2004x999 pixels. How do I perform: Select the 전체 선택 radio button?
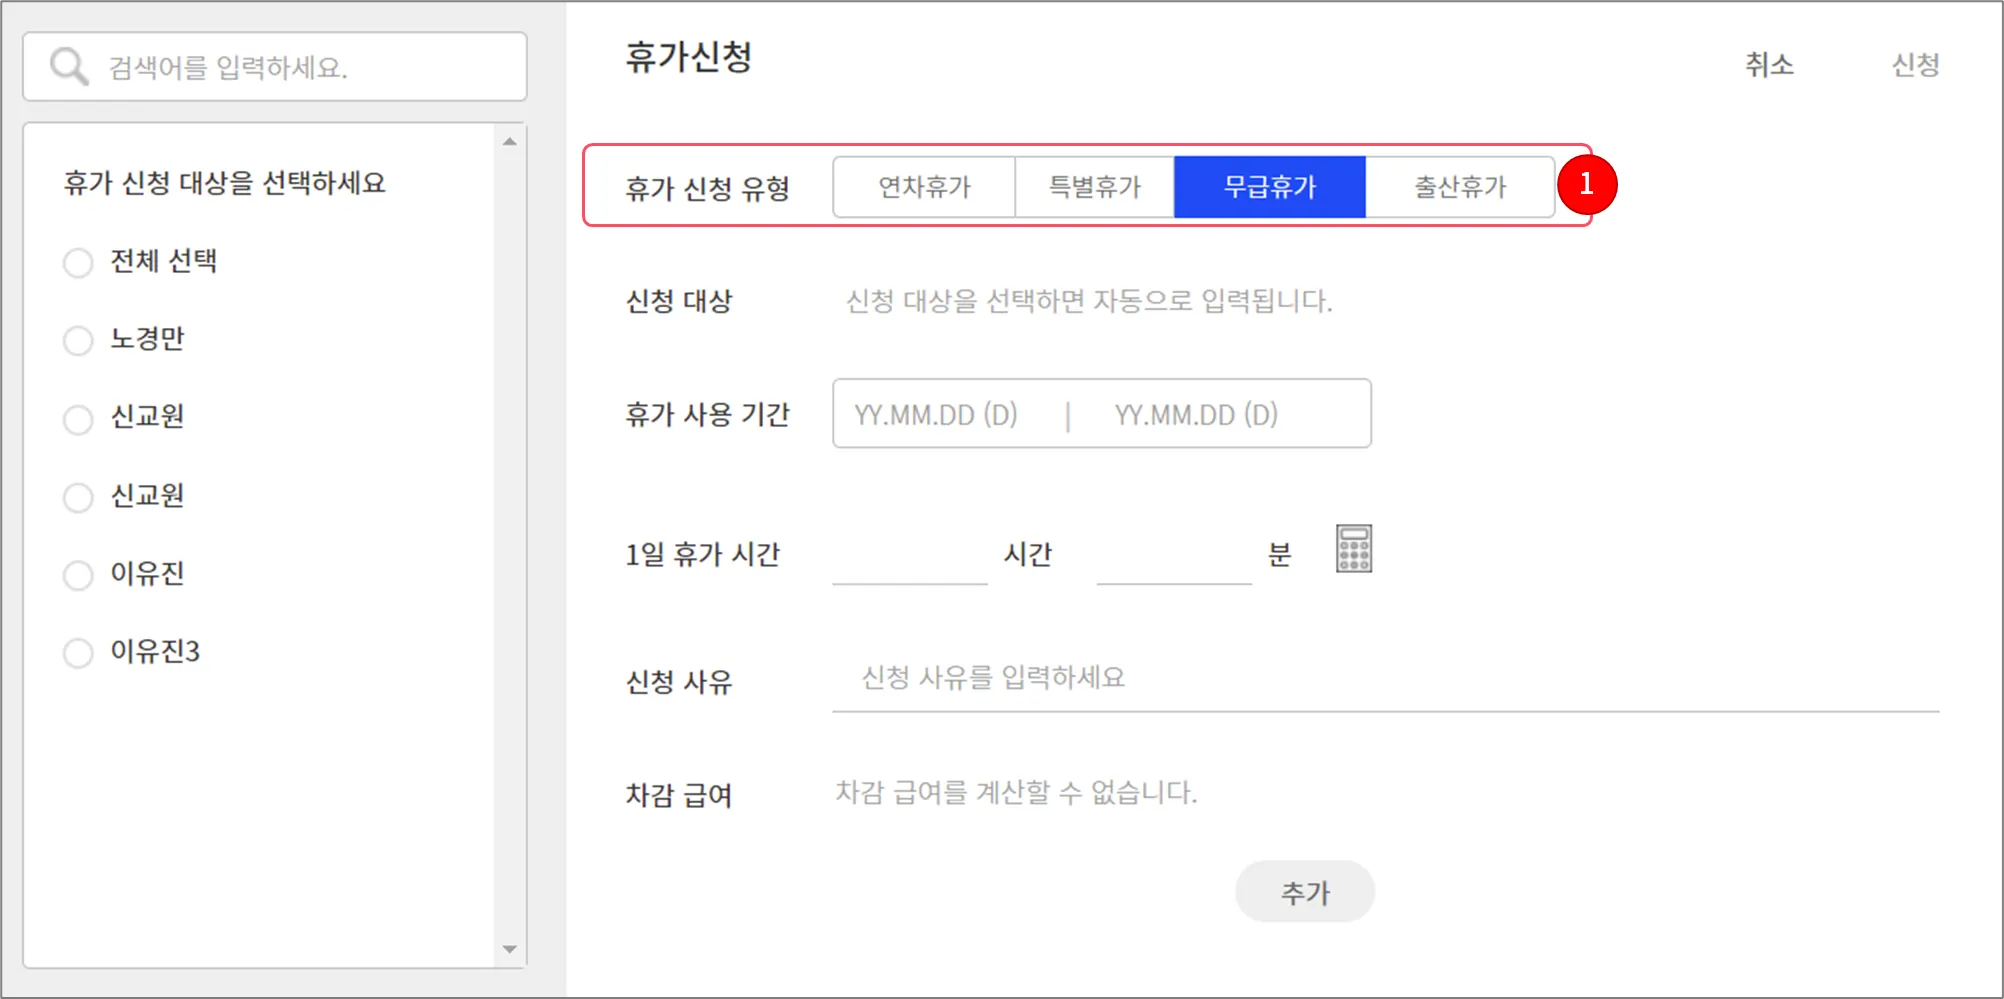pos(78,263)
